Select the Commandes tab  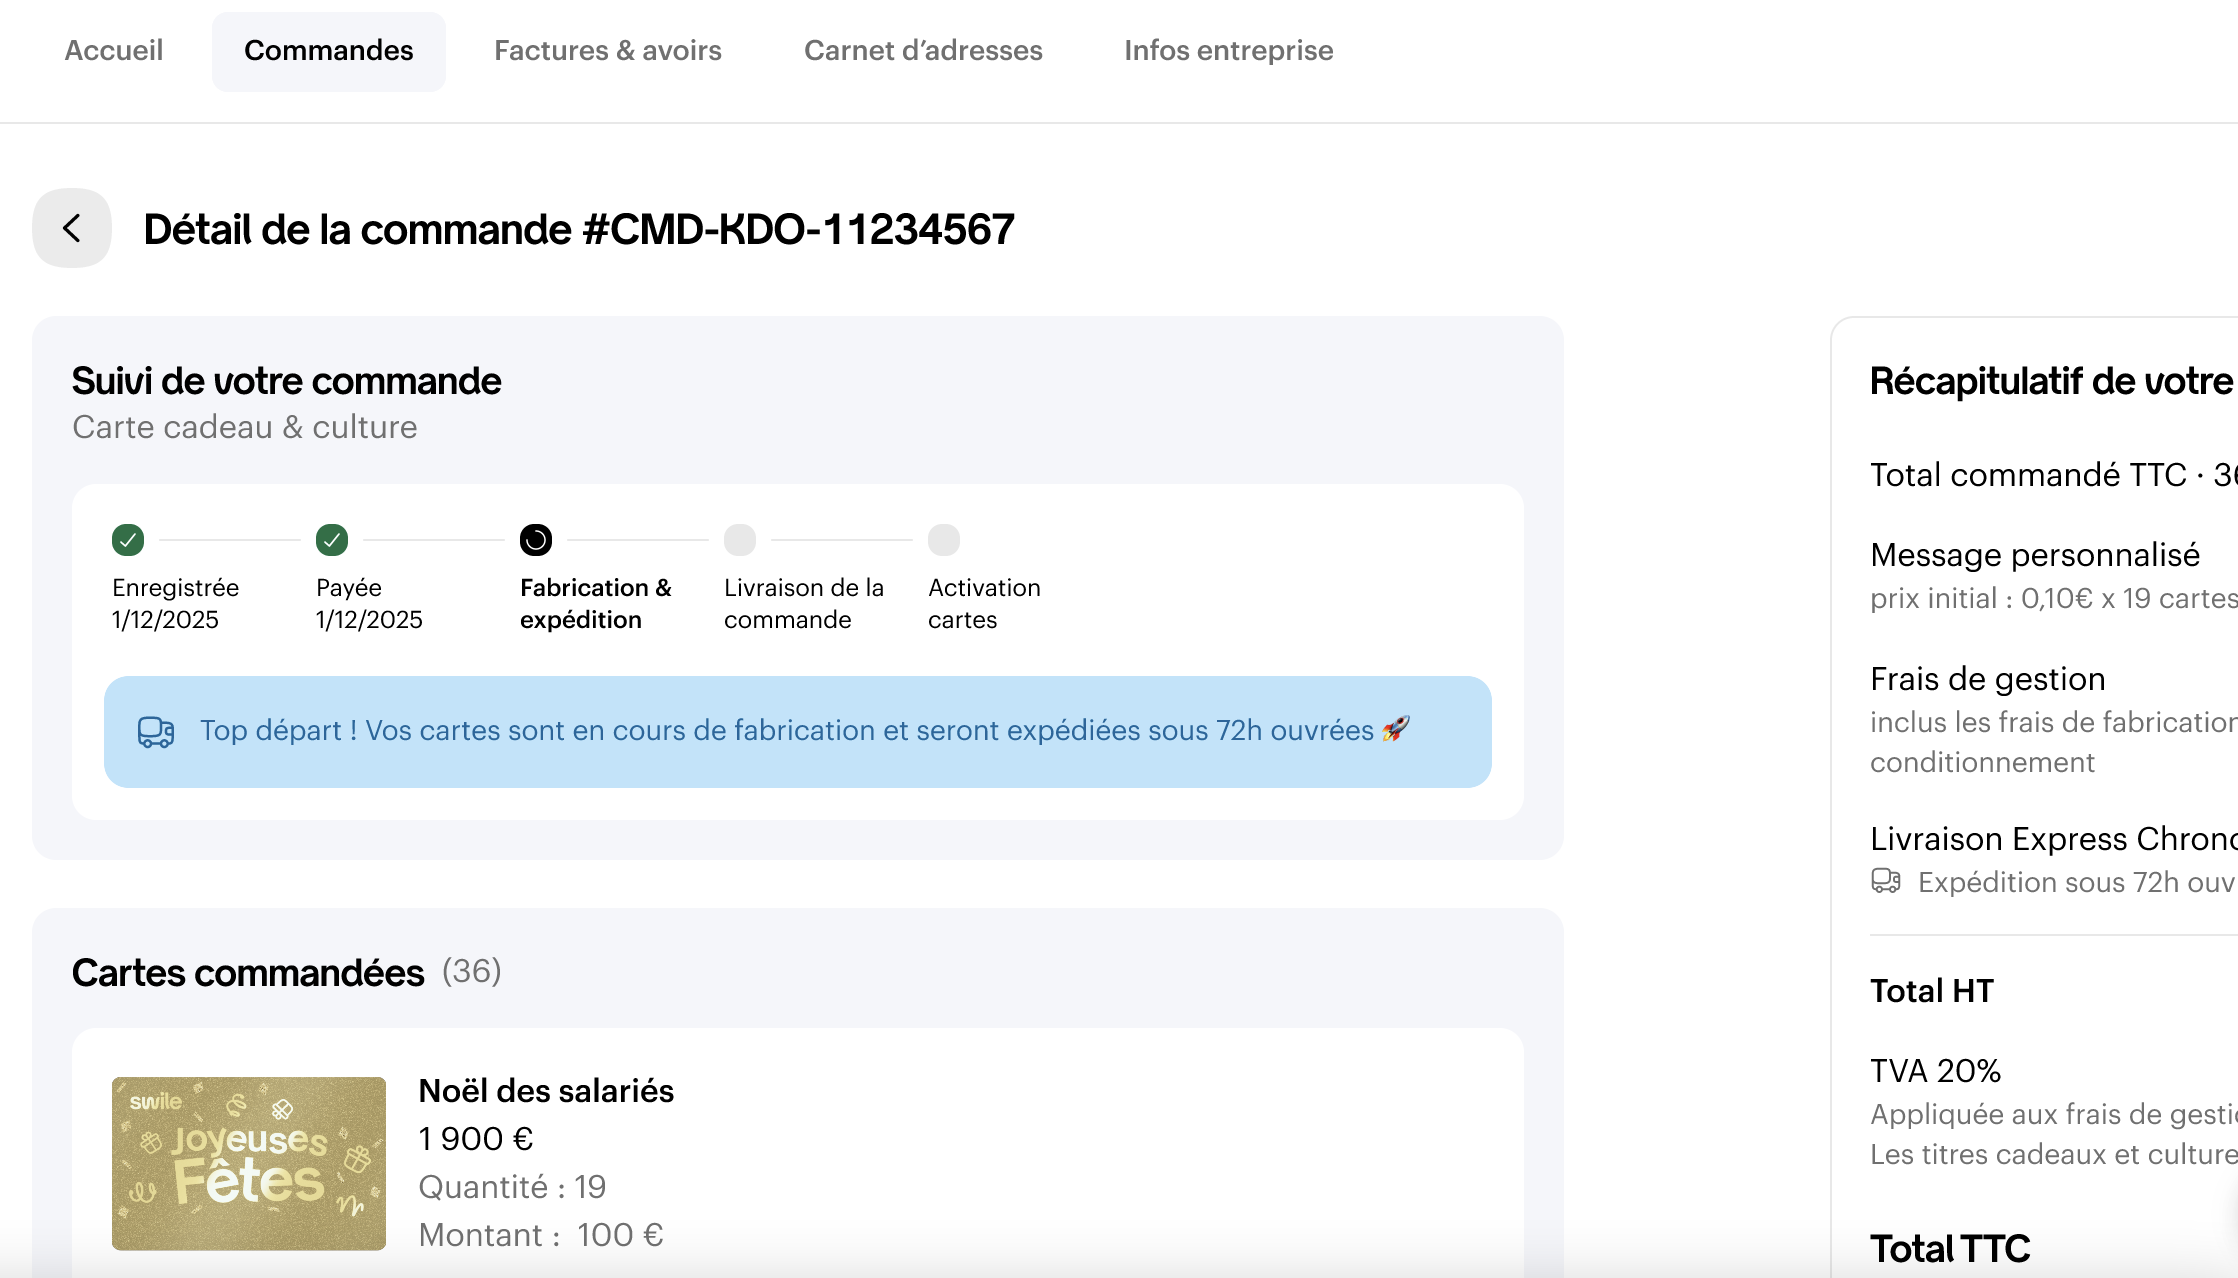pos(328,51)
